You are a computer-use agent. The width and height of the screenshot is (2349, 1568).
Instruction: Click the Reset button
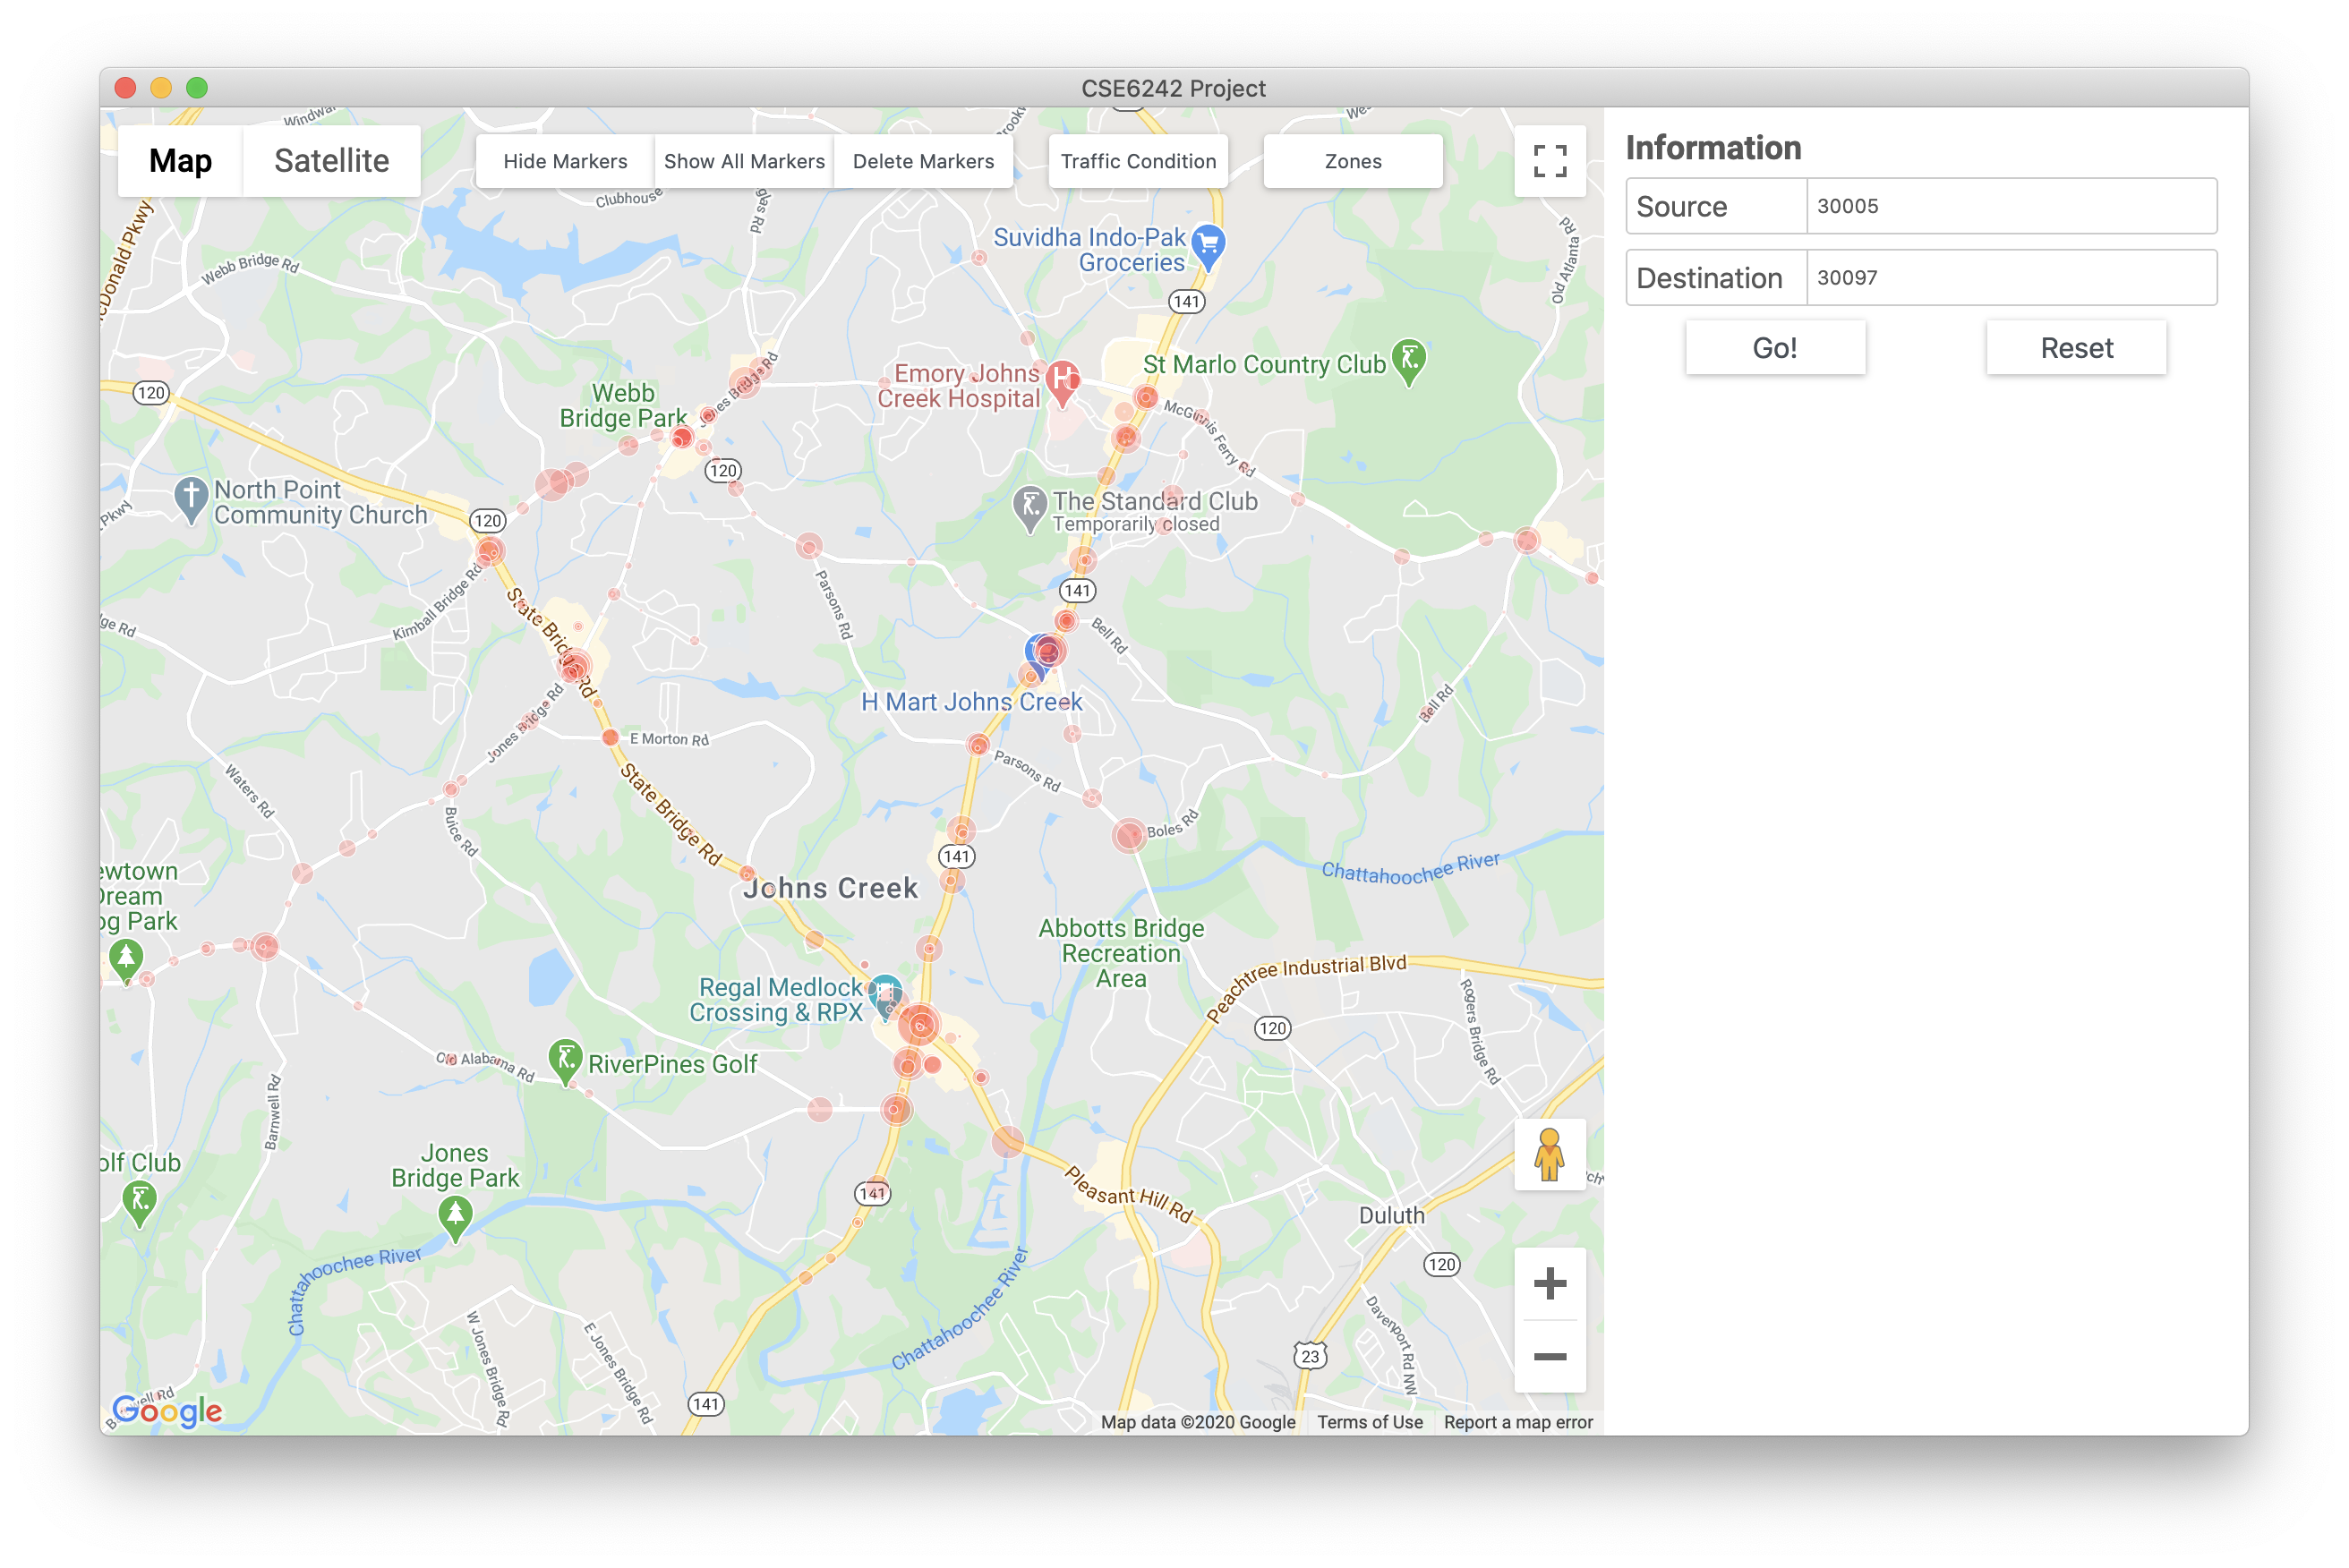pos(2076,348)
